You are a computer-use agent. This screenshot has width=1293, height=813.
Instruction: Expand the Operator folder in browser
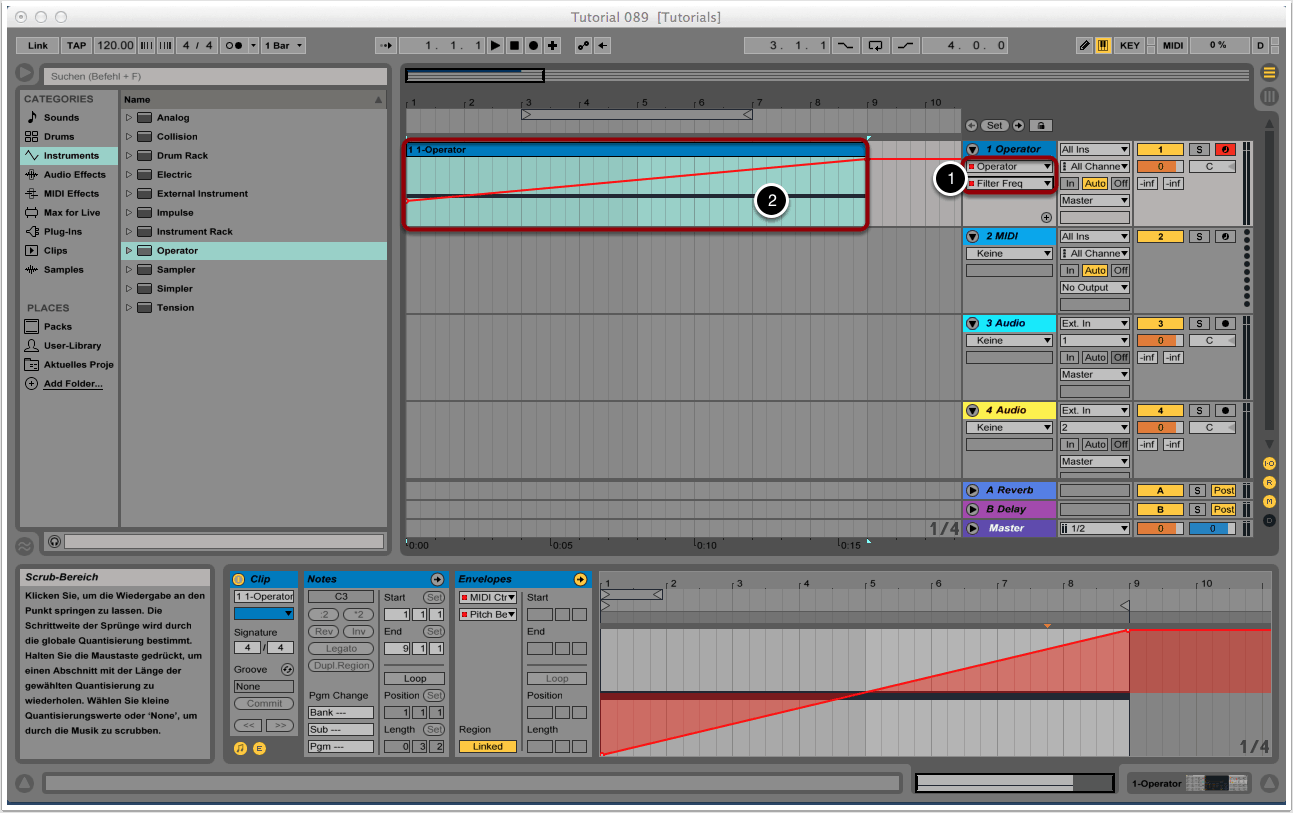[x=129, y=251]
